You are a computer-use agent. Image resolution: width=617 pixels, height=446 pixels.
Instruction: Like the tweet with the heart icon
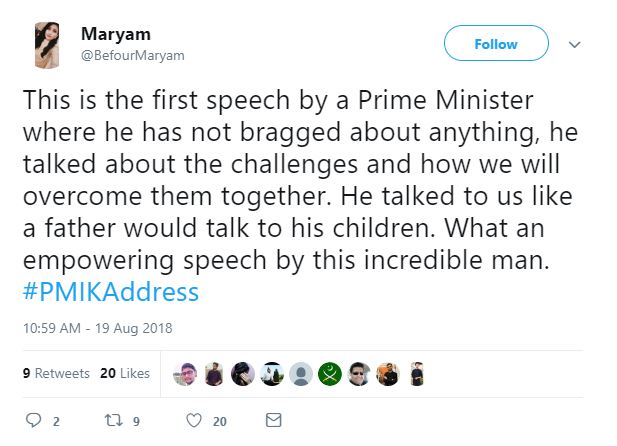(195, 421)
